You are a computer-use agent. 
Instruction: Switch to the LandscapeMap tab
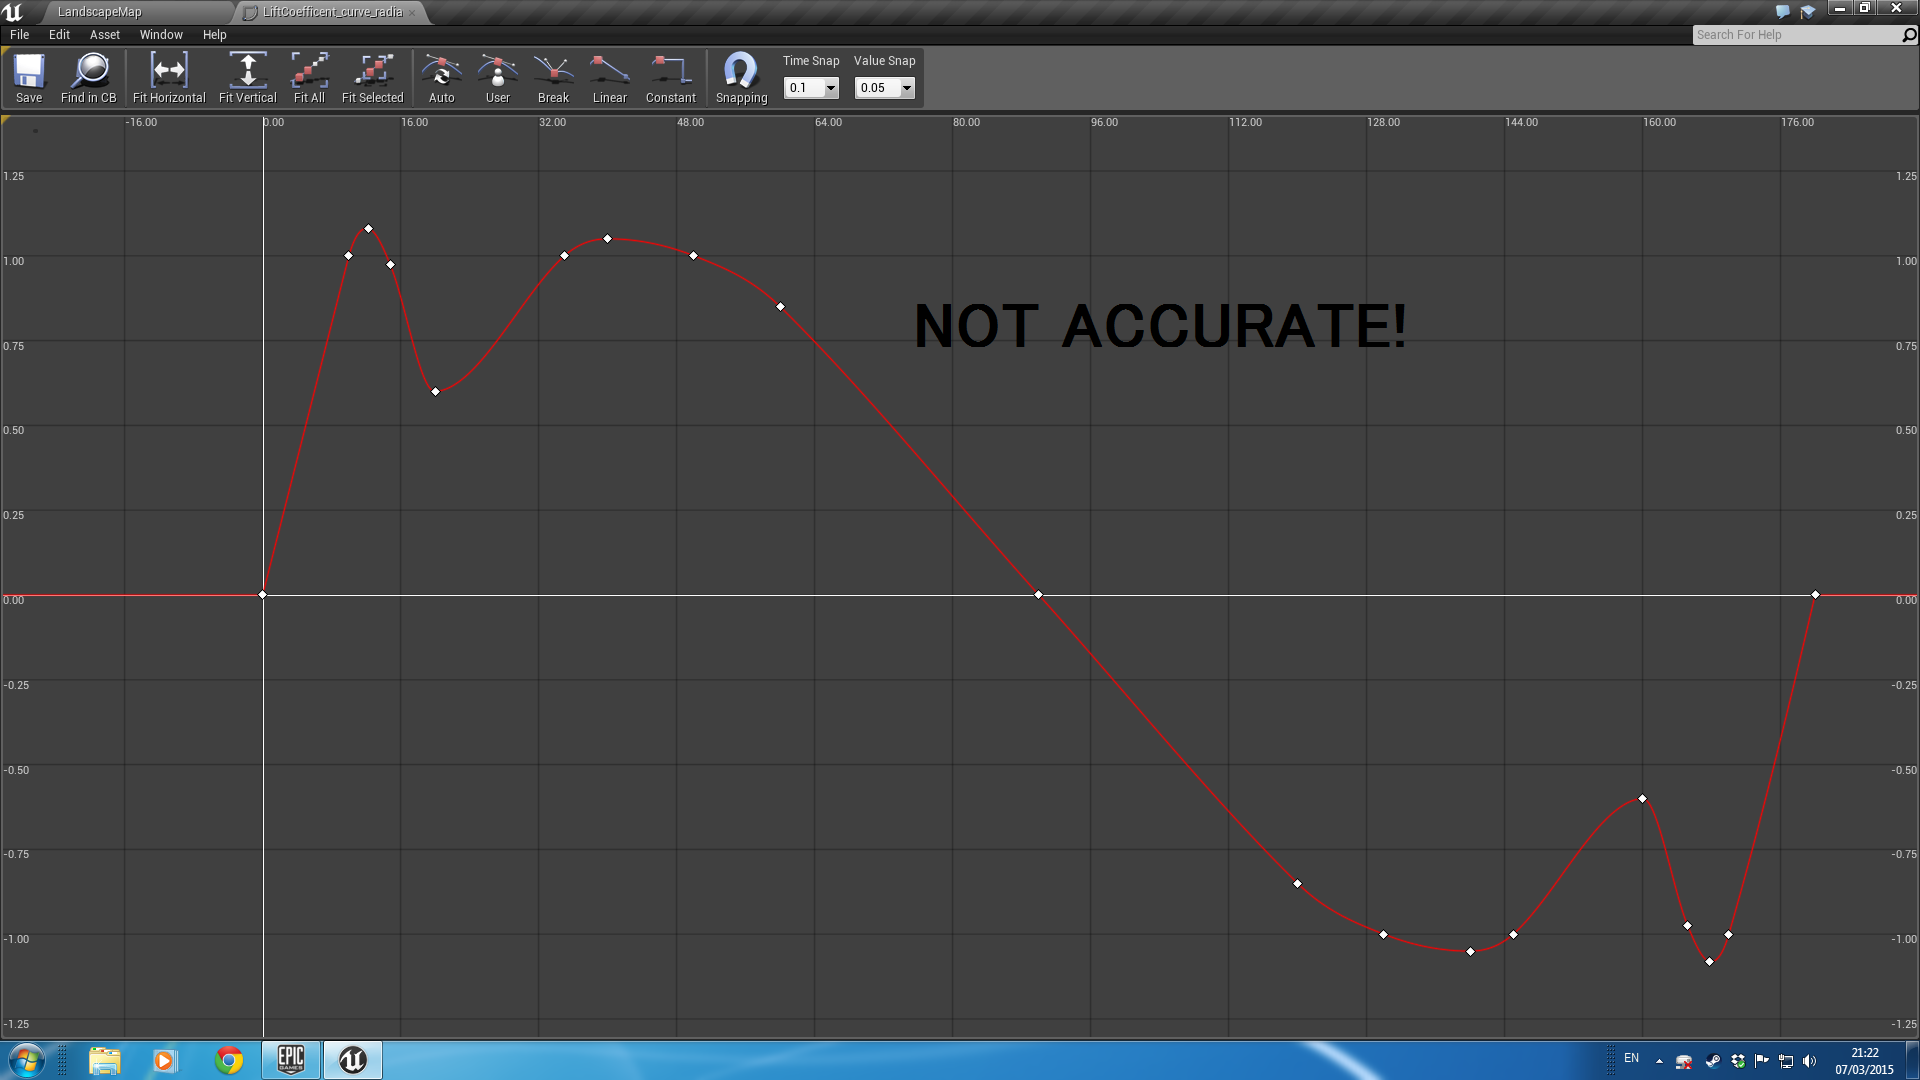100,12
